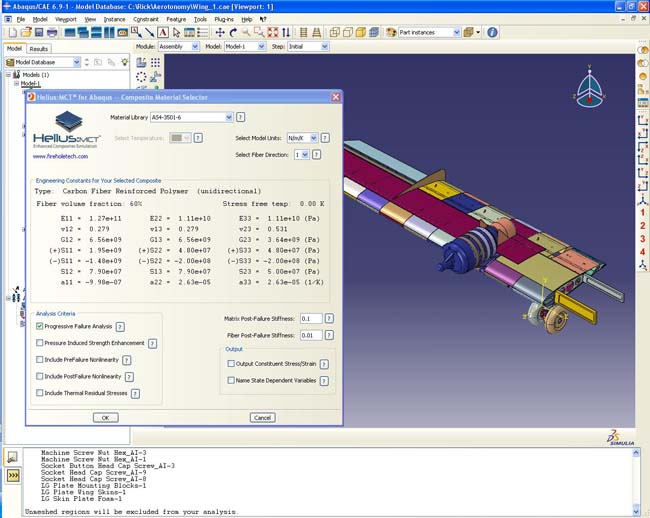Open the Select Fiber Direction dropdown

[x=305, y=155]
